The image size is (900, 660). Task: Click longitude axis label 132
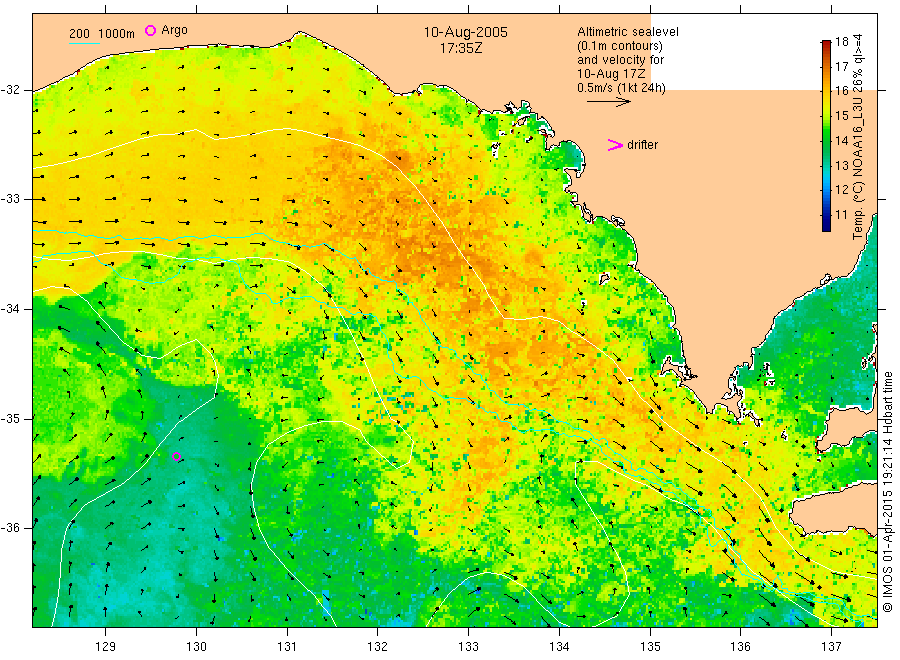pos(378,647)
